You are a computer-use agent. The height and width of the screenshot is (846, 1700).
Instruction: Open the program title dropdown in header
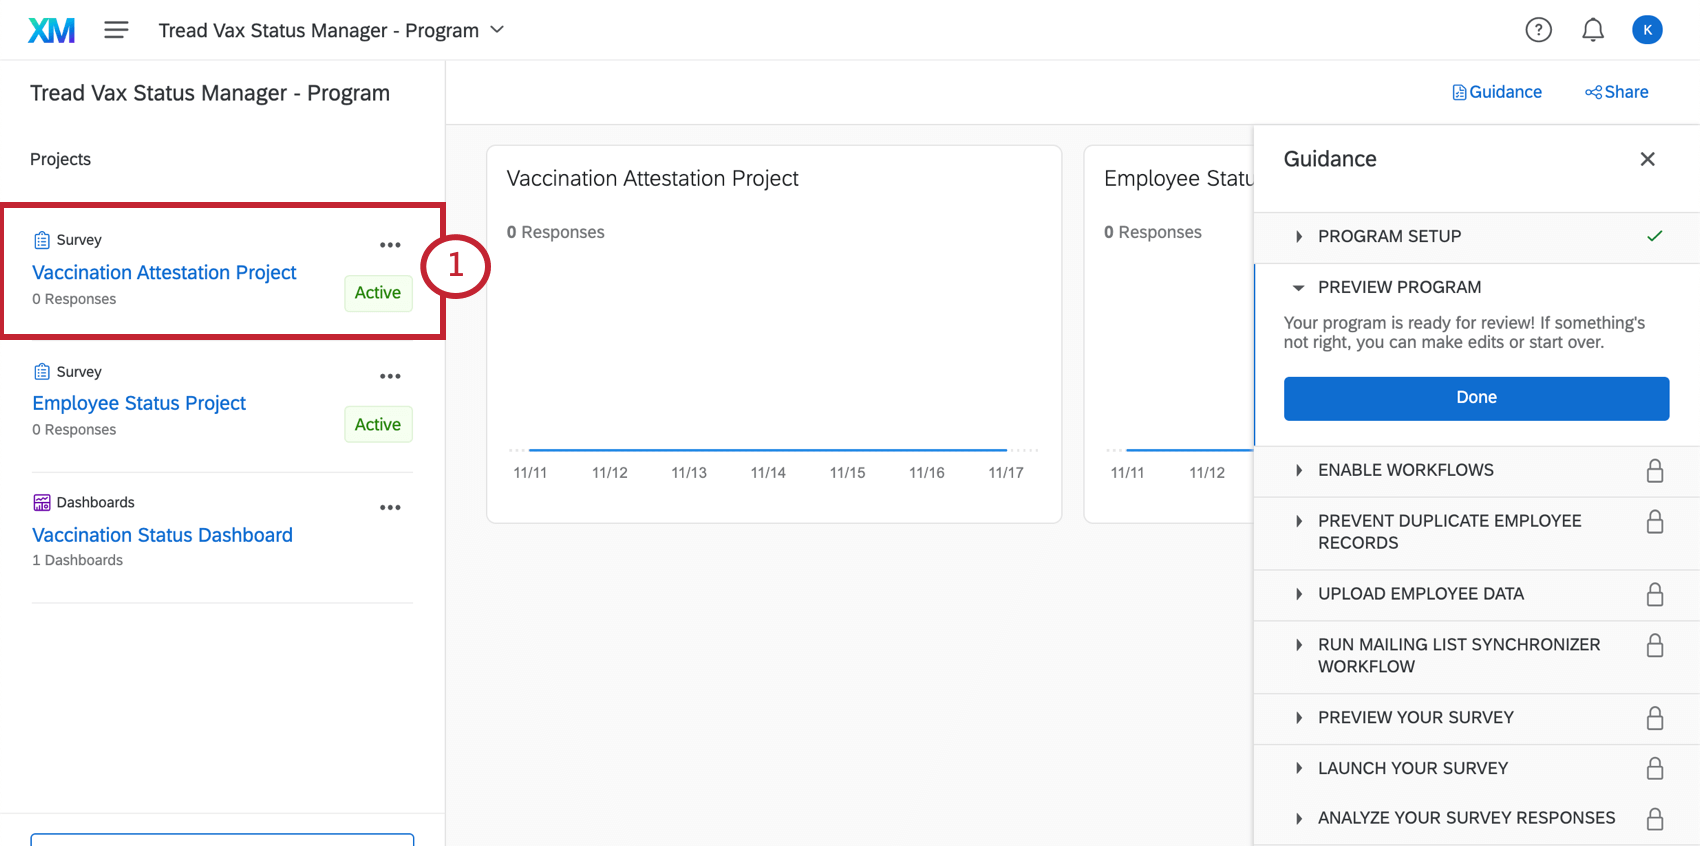(x=331, y=30)
